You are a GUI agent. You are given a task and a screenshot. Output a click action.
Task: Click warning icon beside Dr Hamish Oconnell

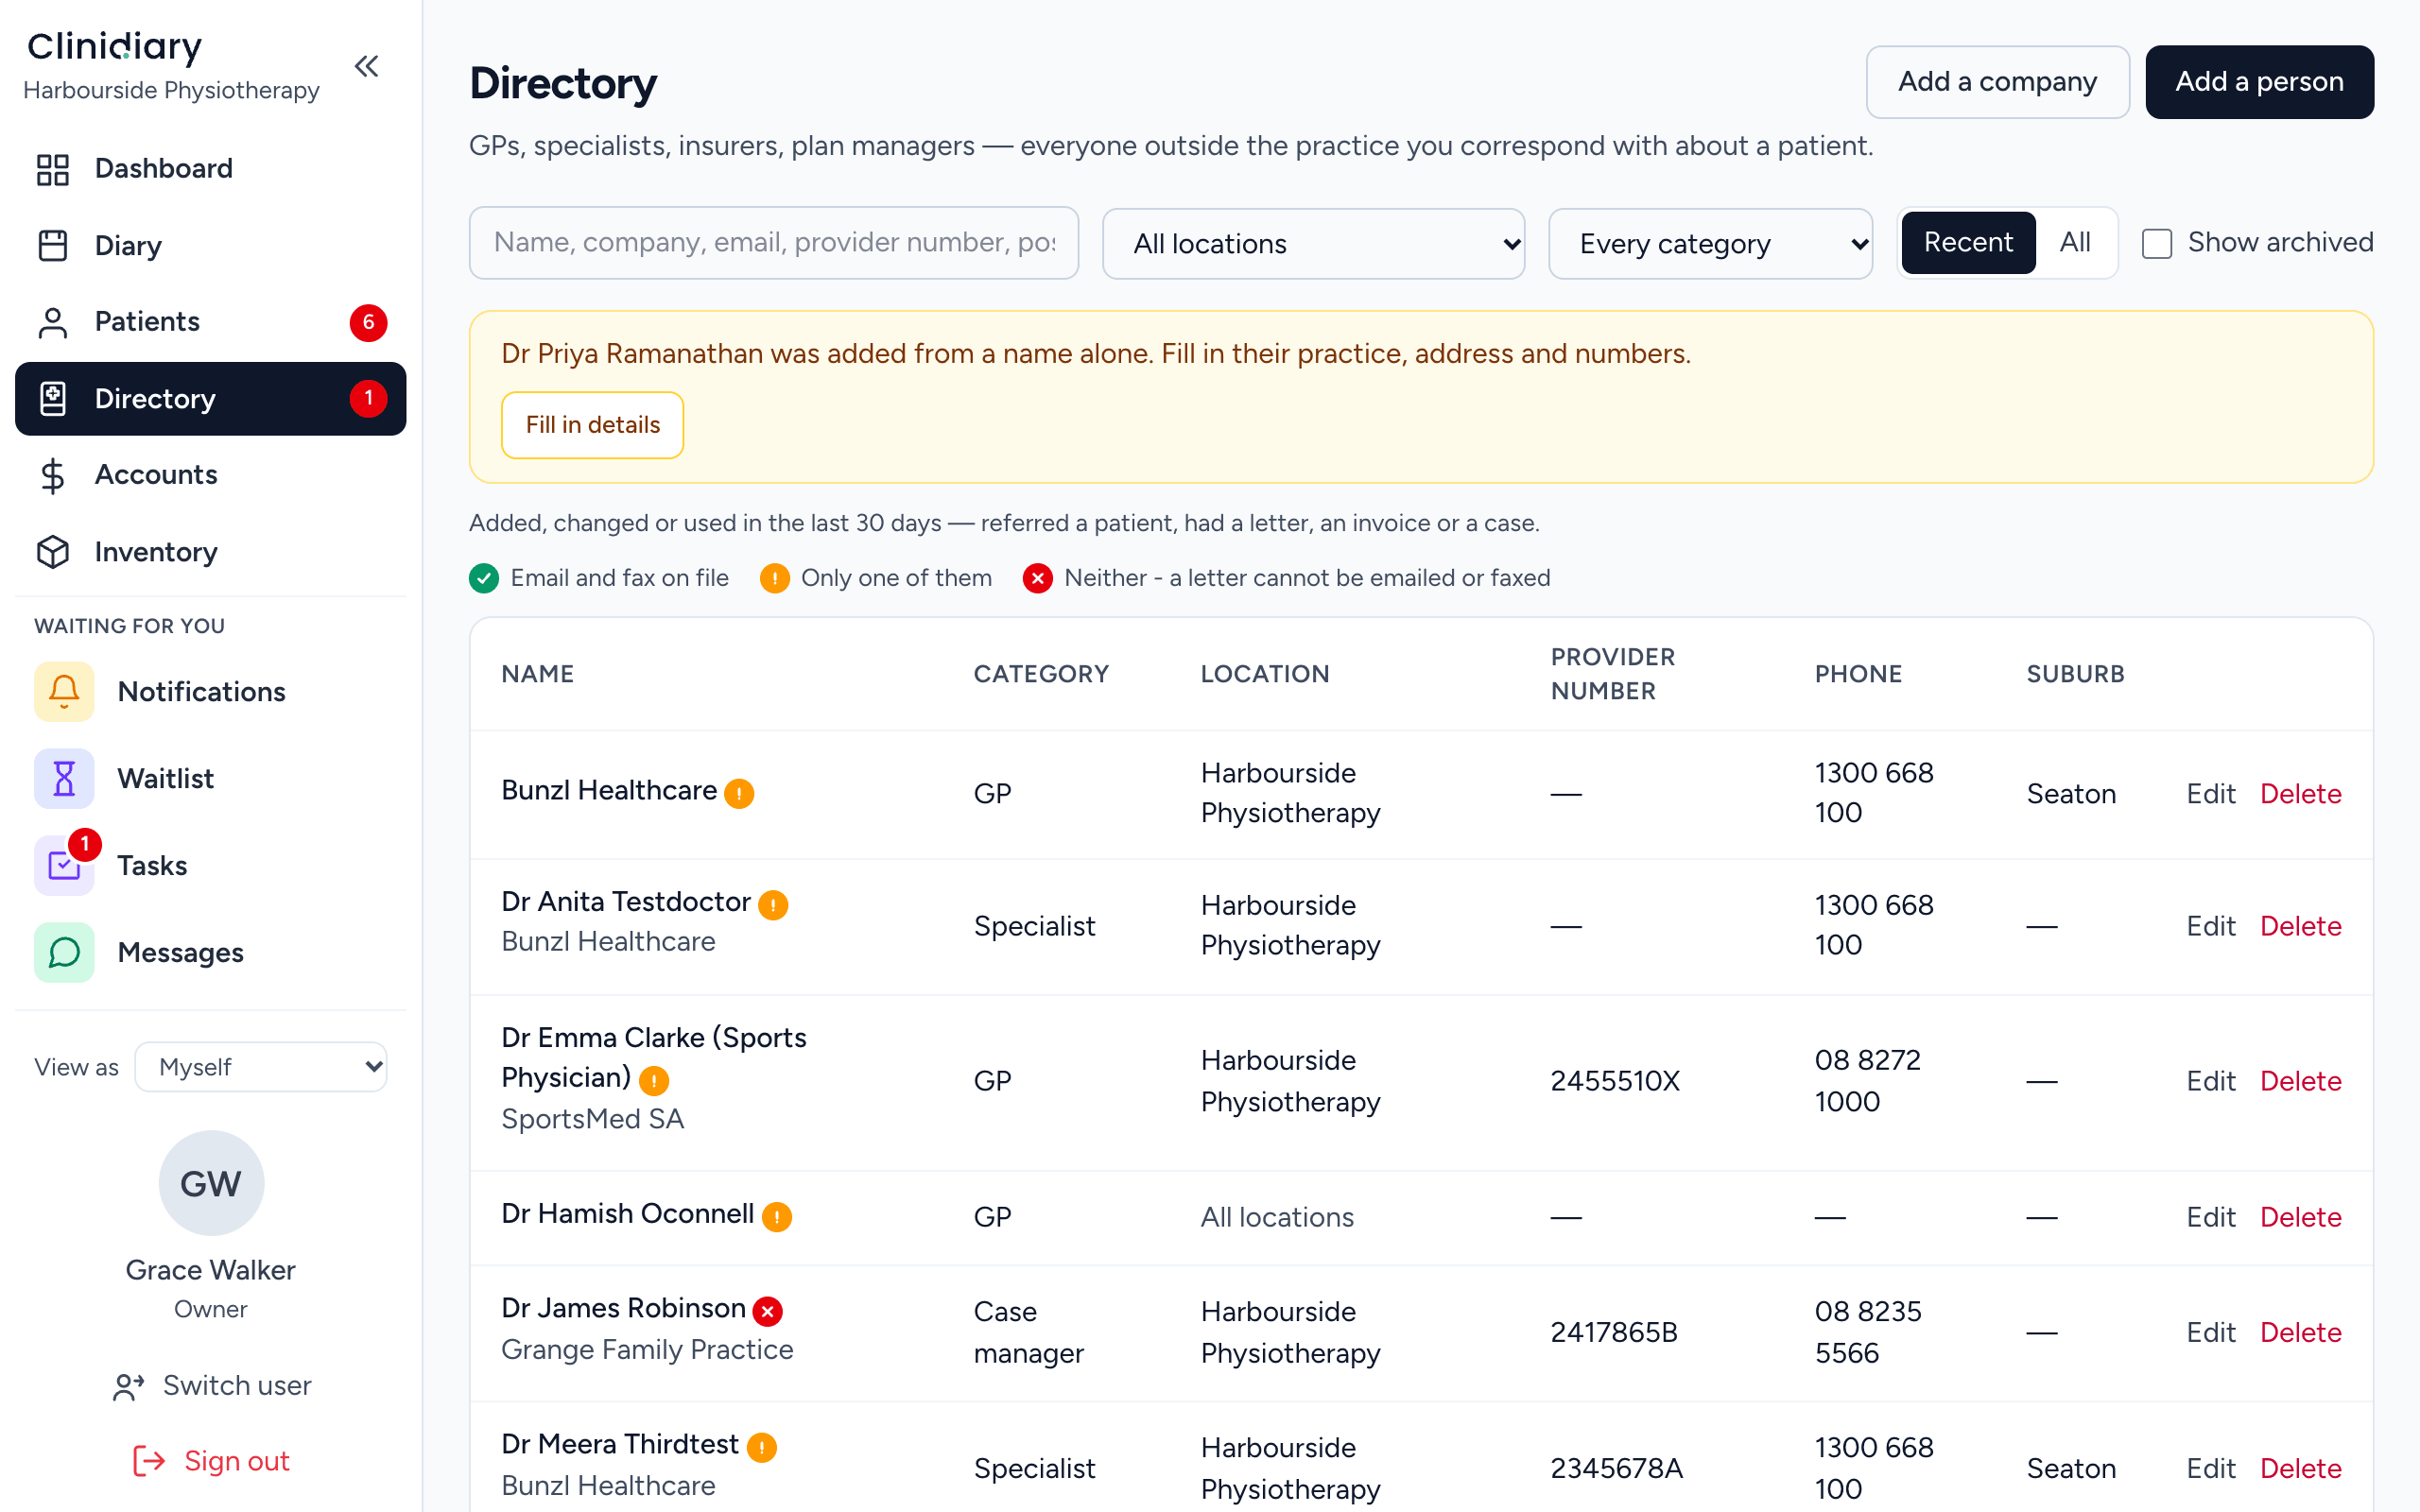pyautogui.click(x=777, y=1217)
